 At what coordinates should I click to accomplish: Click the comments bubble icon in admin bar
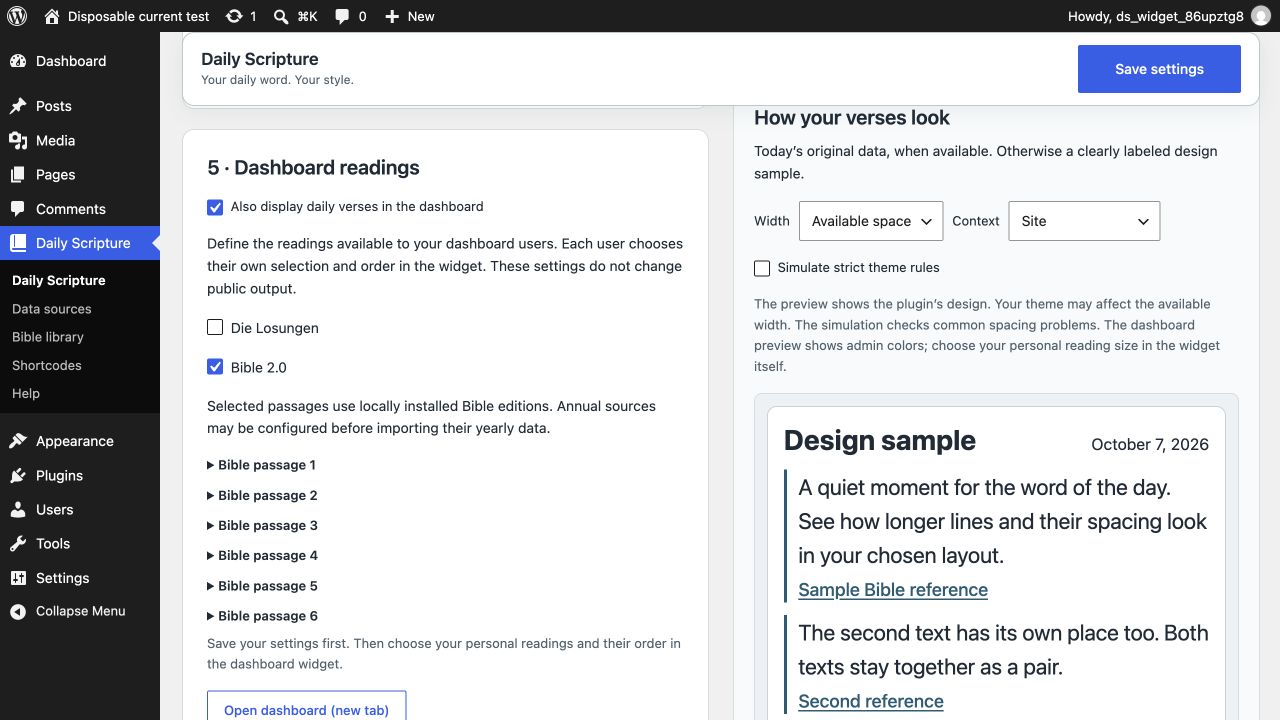pos(342,16)
